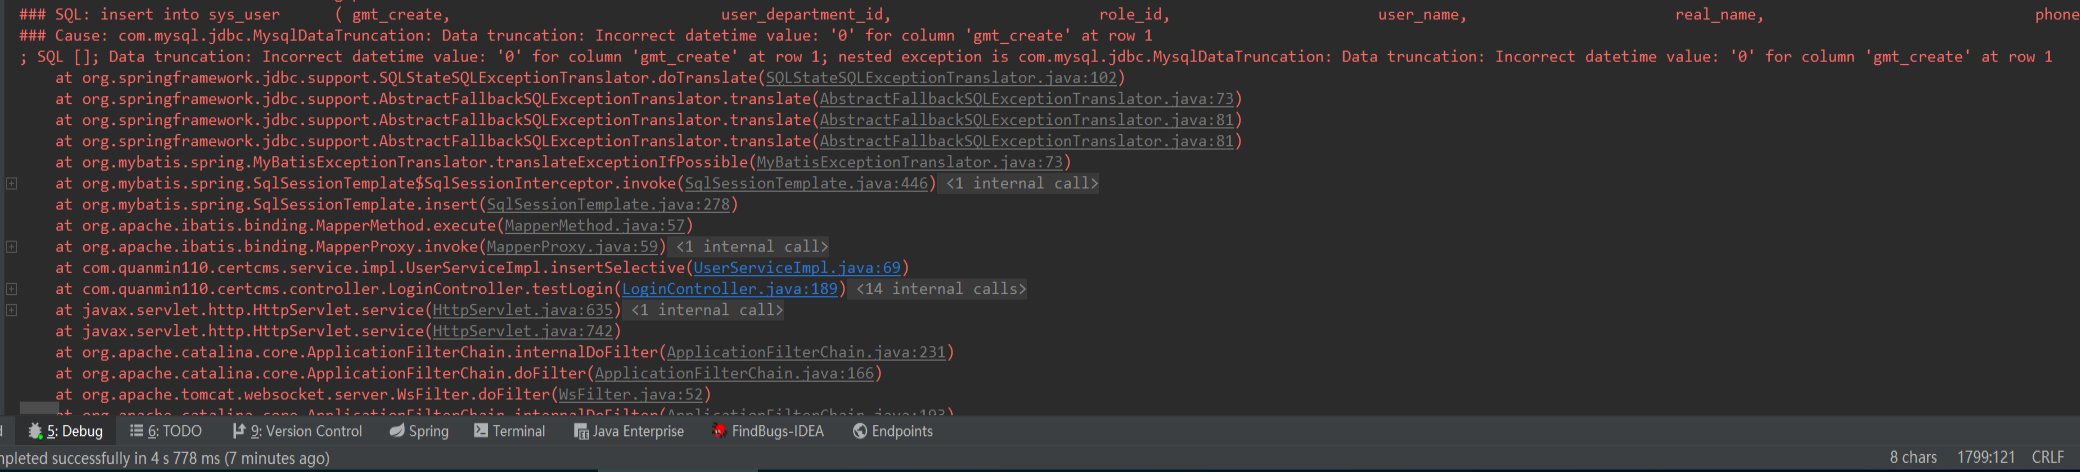Expand fold gutter on LoginController.testLogin line
Image resolution: width=2080 pixels, height=472 pixels.
click(11, 288)
